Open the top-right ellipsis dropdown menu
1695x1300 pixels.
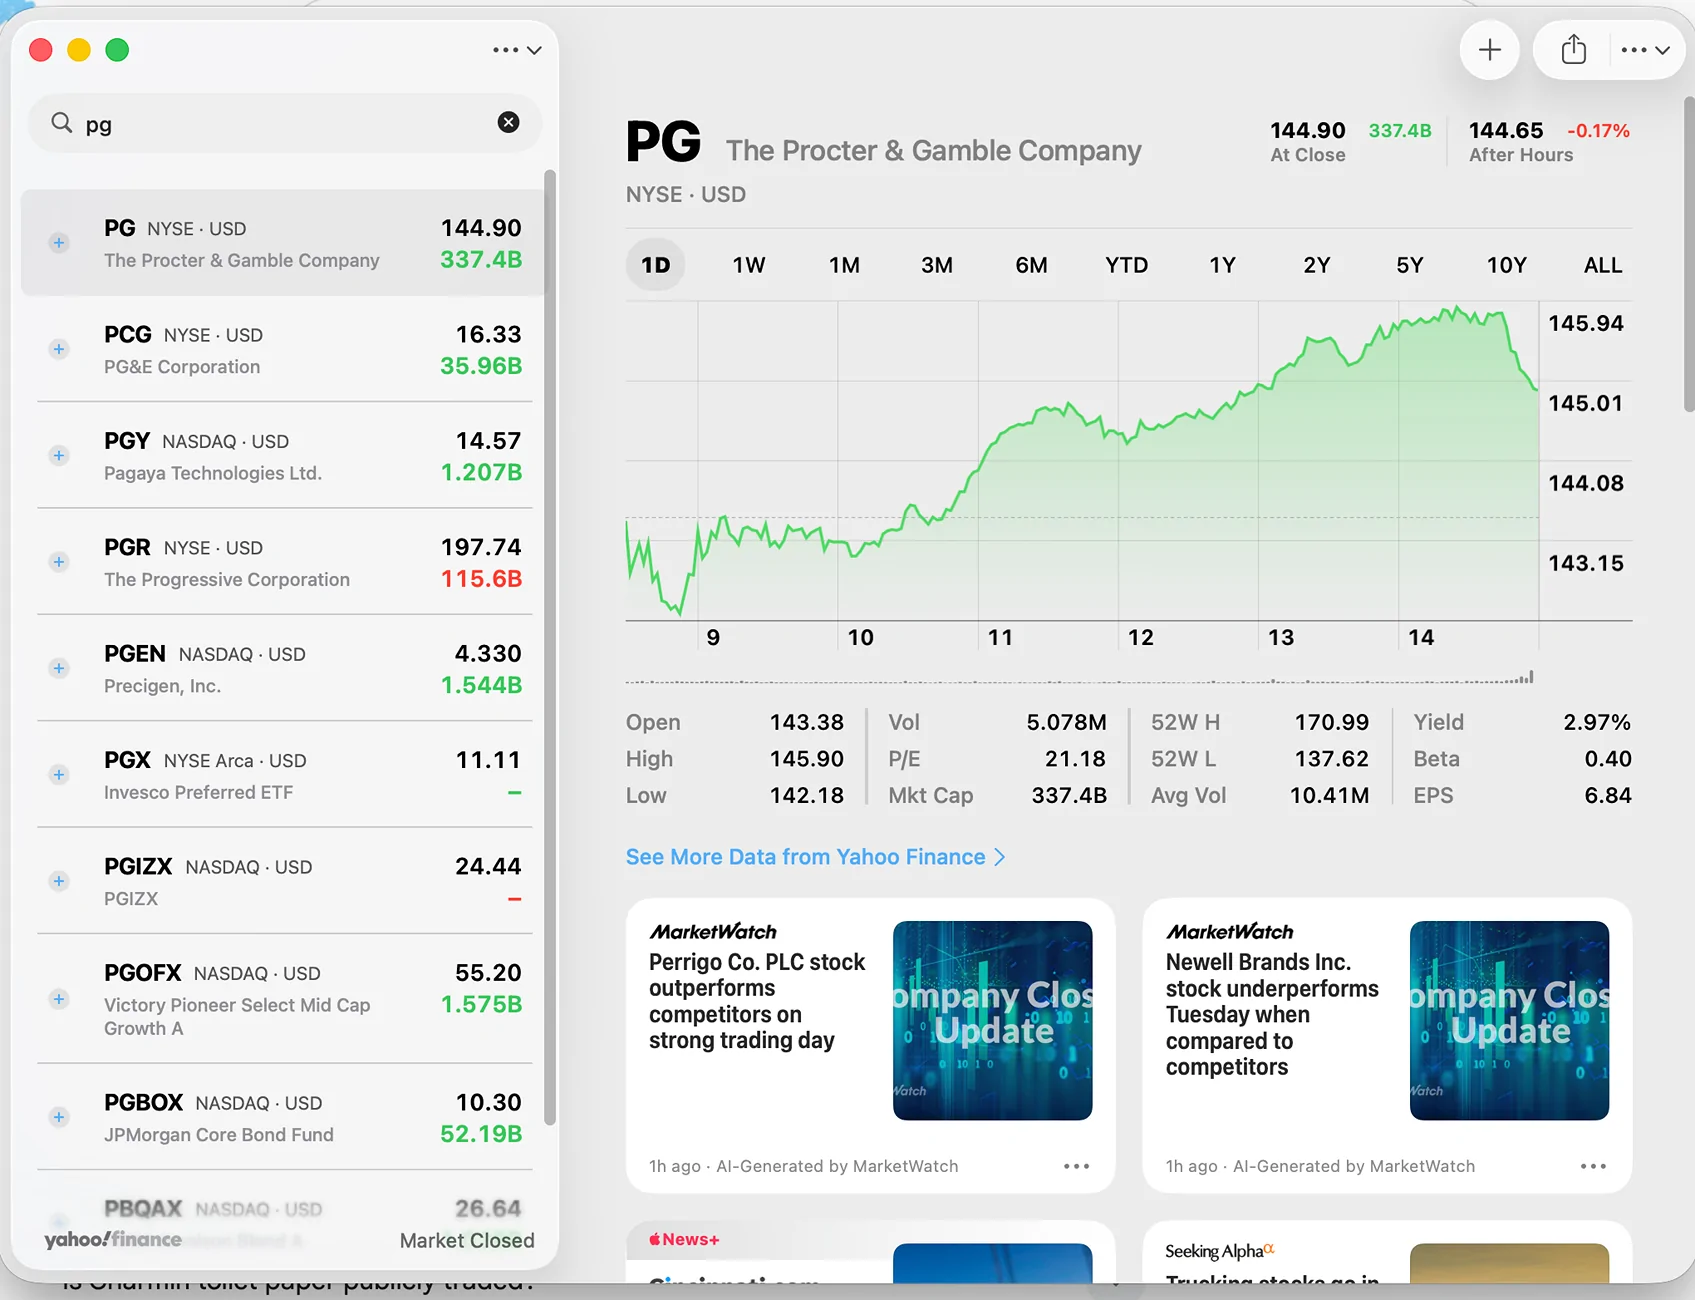(1646, 50)
